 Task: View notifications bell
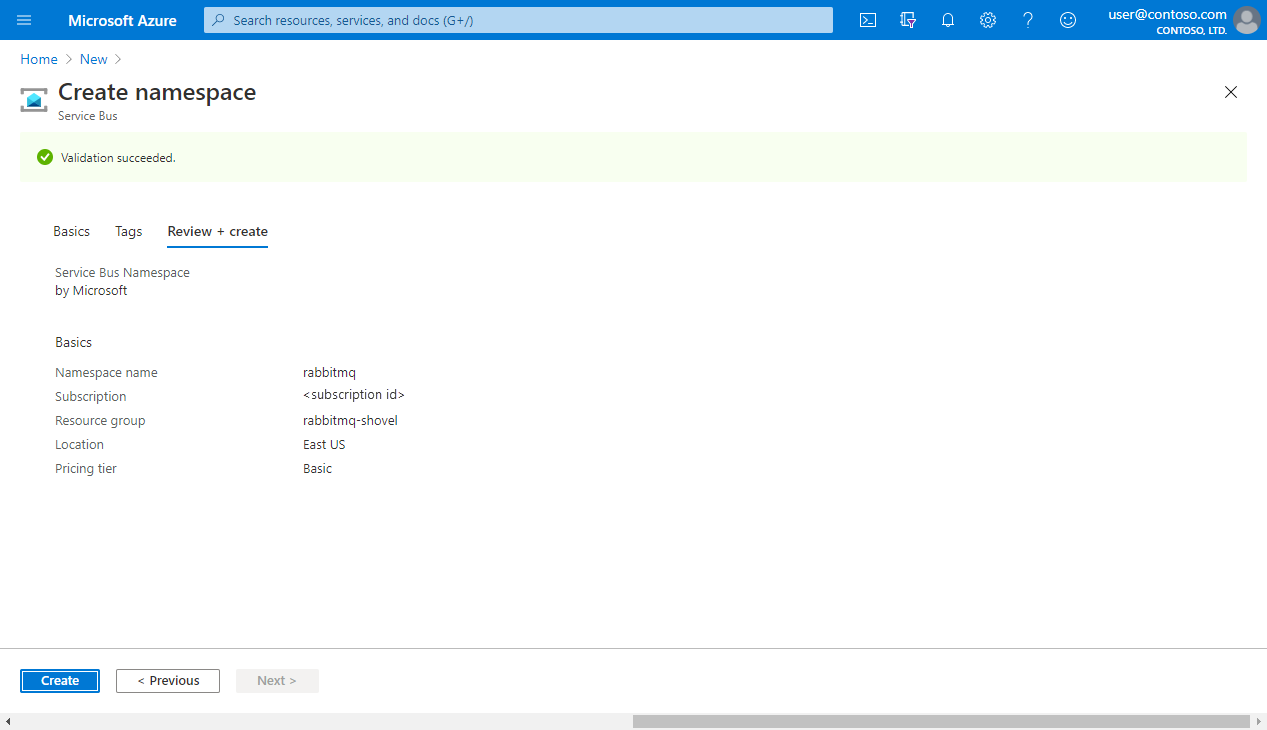coord(947,20)
